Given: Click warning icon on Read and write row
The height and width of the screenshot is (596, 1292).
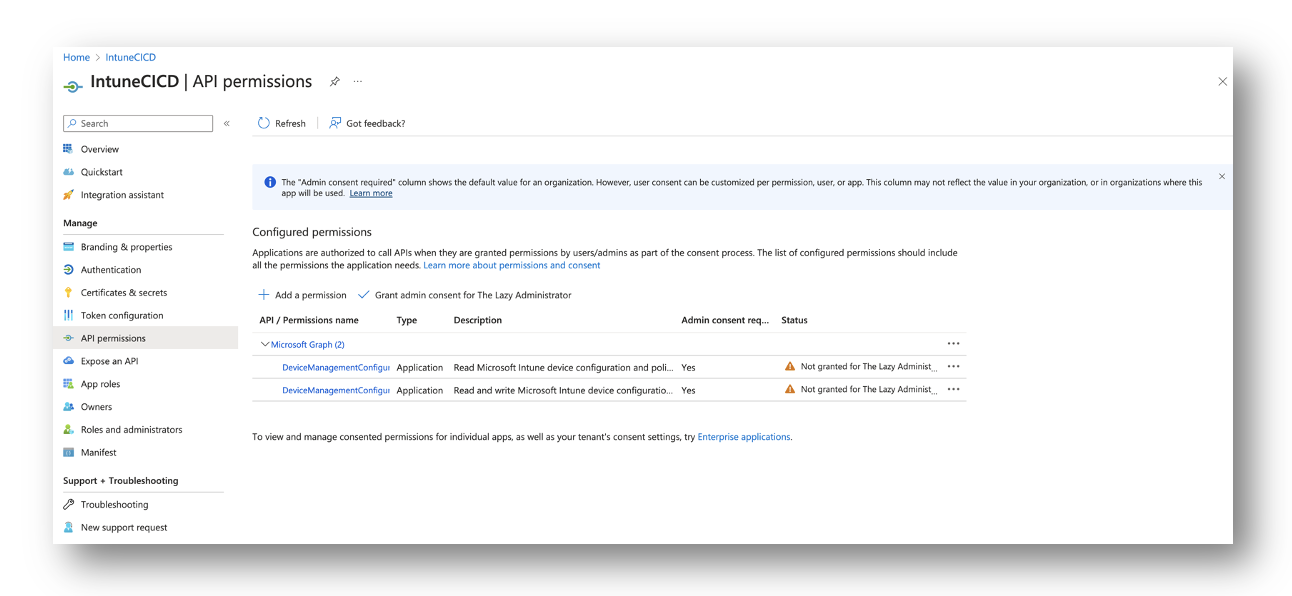Looking at the screenshot, I should coord(790,390).
